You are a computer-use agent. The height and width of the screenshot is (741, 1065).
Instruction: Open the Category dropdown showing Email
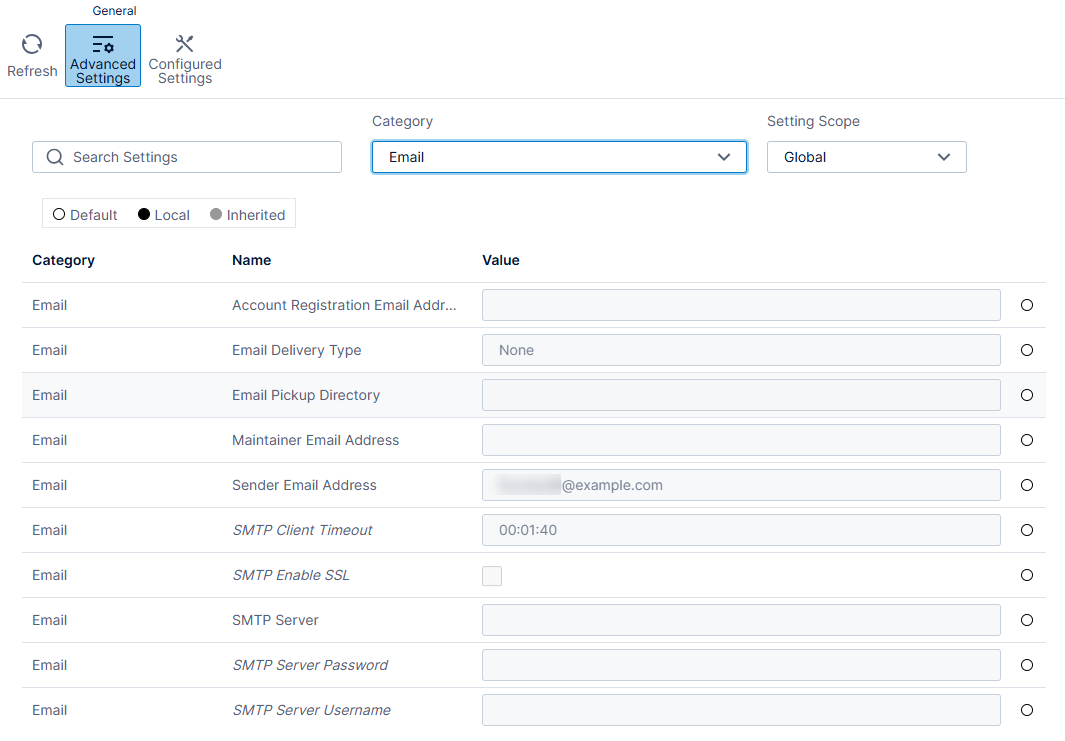point(559,157)
